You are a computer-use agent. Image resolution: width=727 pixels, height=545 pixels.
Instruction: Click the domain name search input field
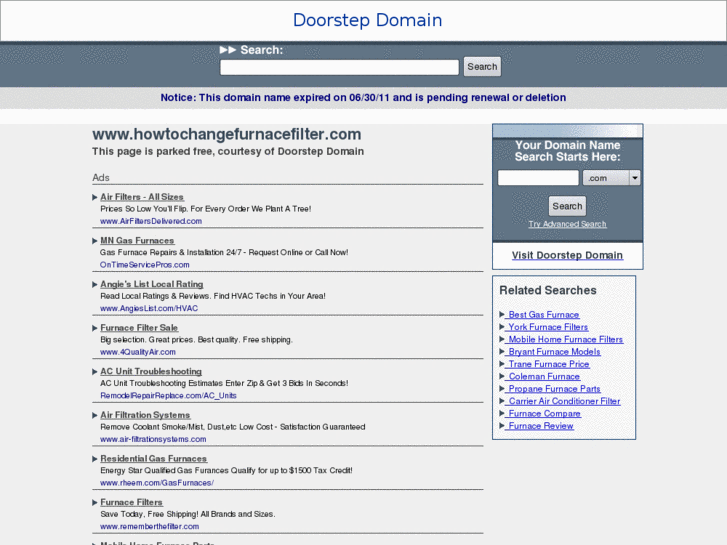538,178
